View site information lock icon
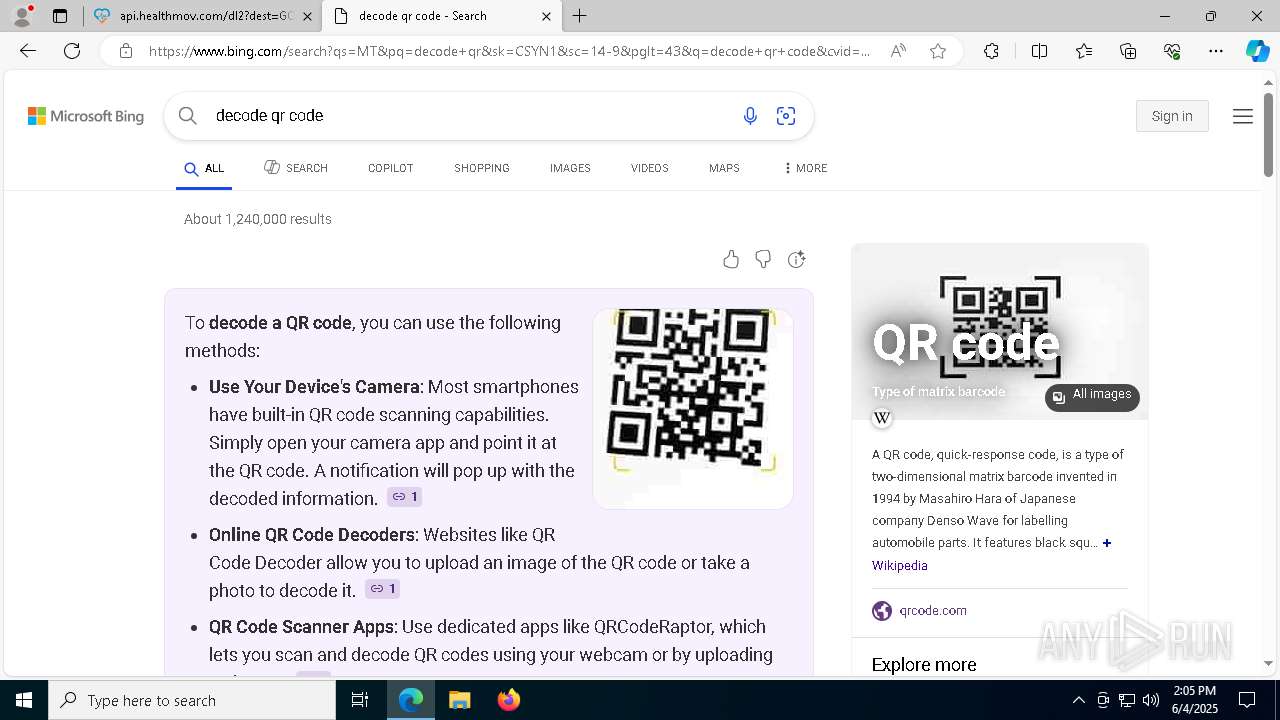Viewport: 1280px width, 720px height. pyautogui.click(x=126, y=51)
